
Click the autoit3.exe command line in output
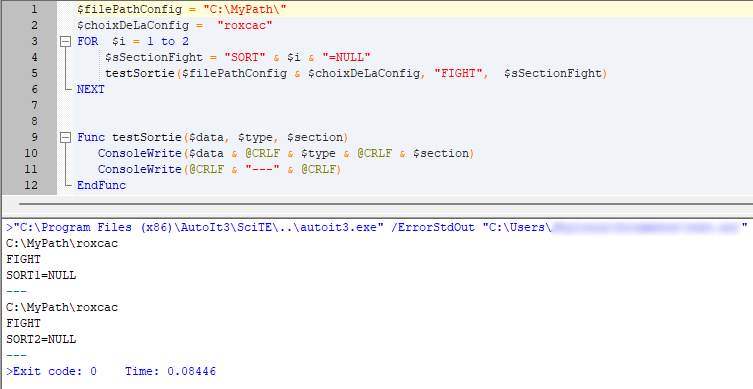click(376, 228)
